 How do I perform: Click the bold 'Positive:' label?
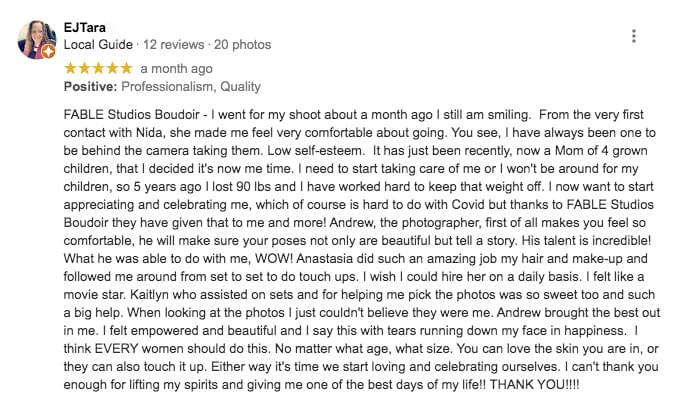[91, 87]
